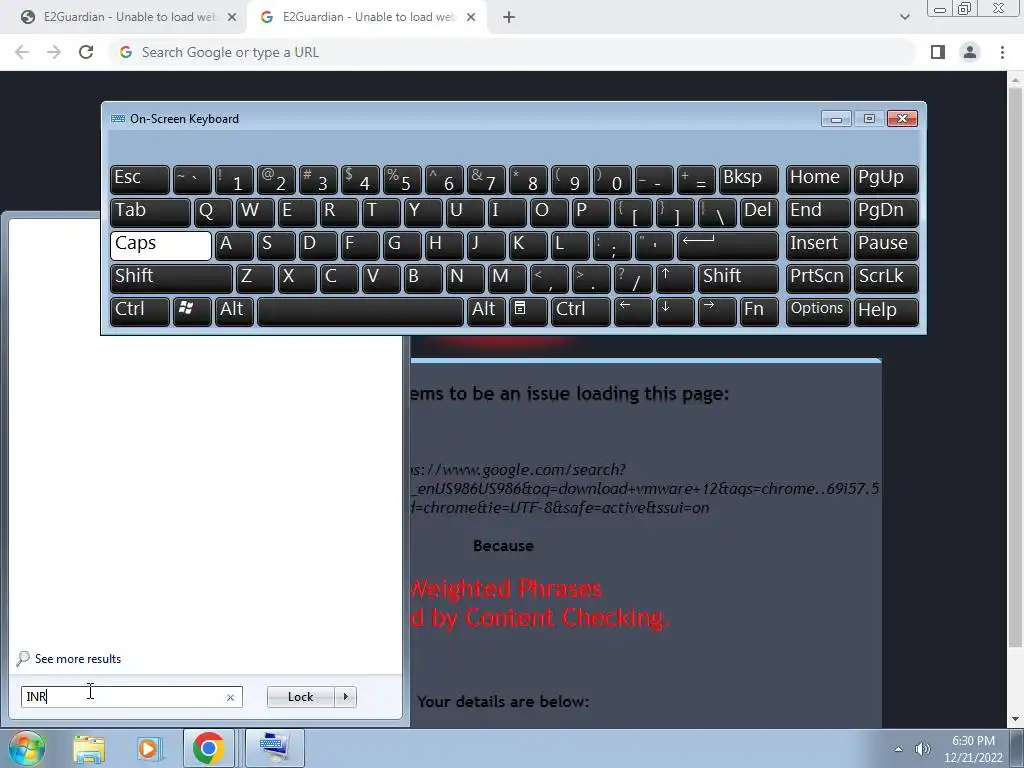Open the Chrome three-dot menu
This screenshot has width=1024, height=768.
tap(1002, 52)
